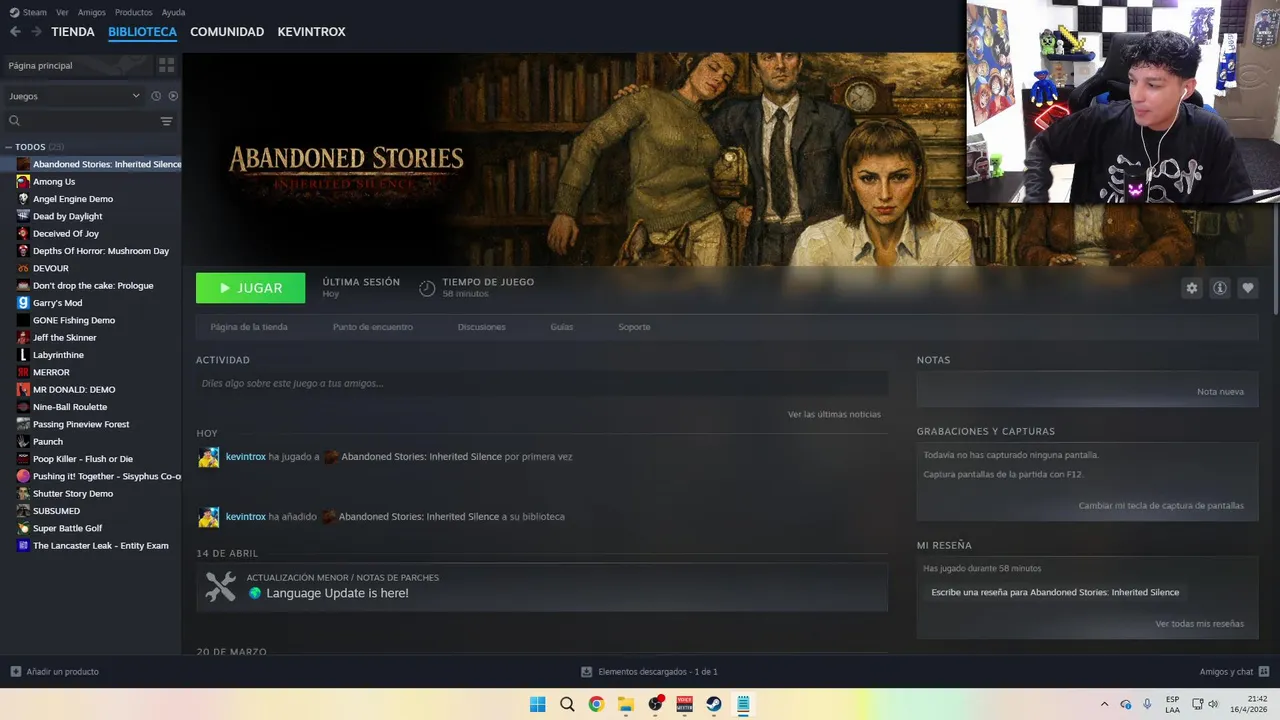Click the ready-to-play filter icon
The image size is (1280, 720).
tap(173, 96)
